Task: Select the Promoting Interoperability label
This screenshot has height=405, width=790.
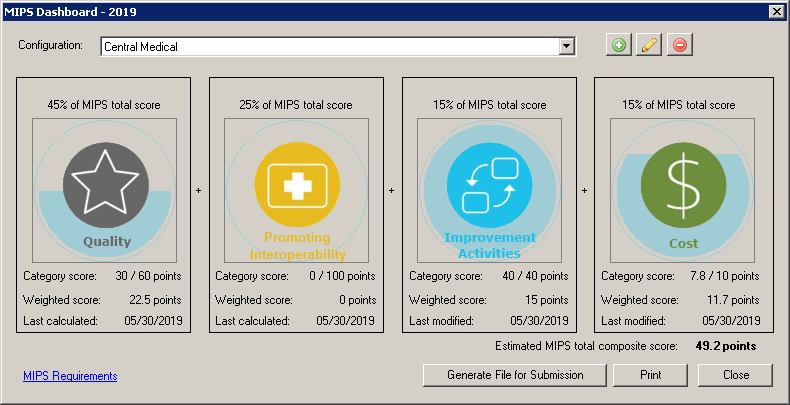Action: point(297,245)
